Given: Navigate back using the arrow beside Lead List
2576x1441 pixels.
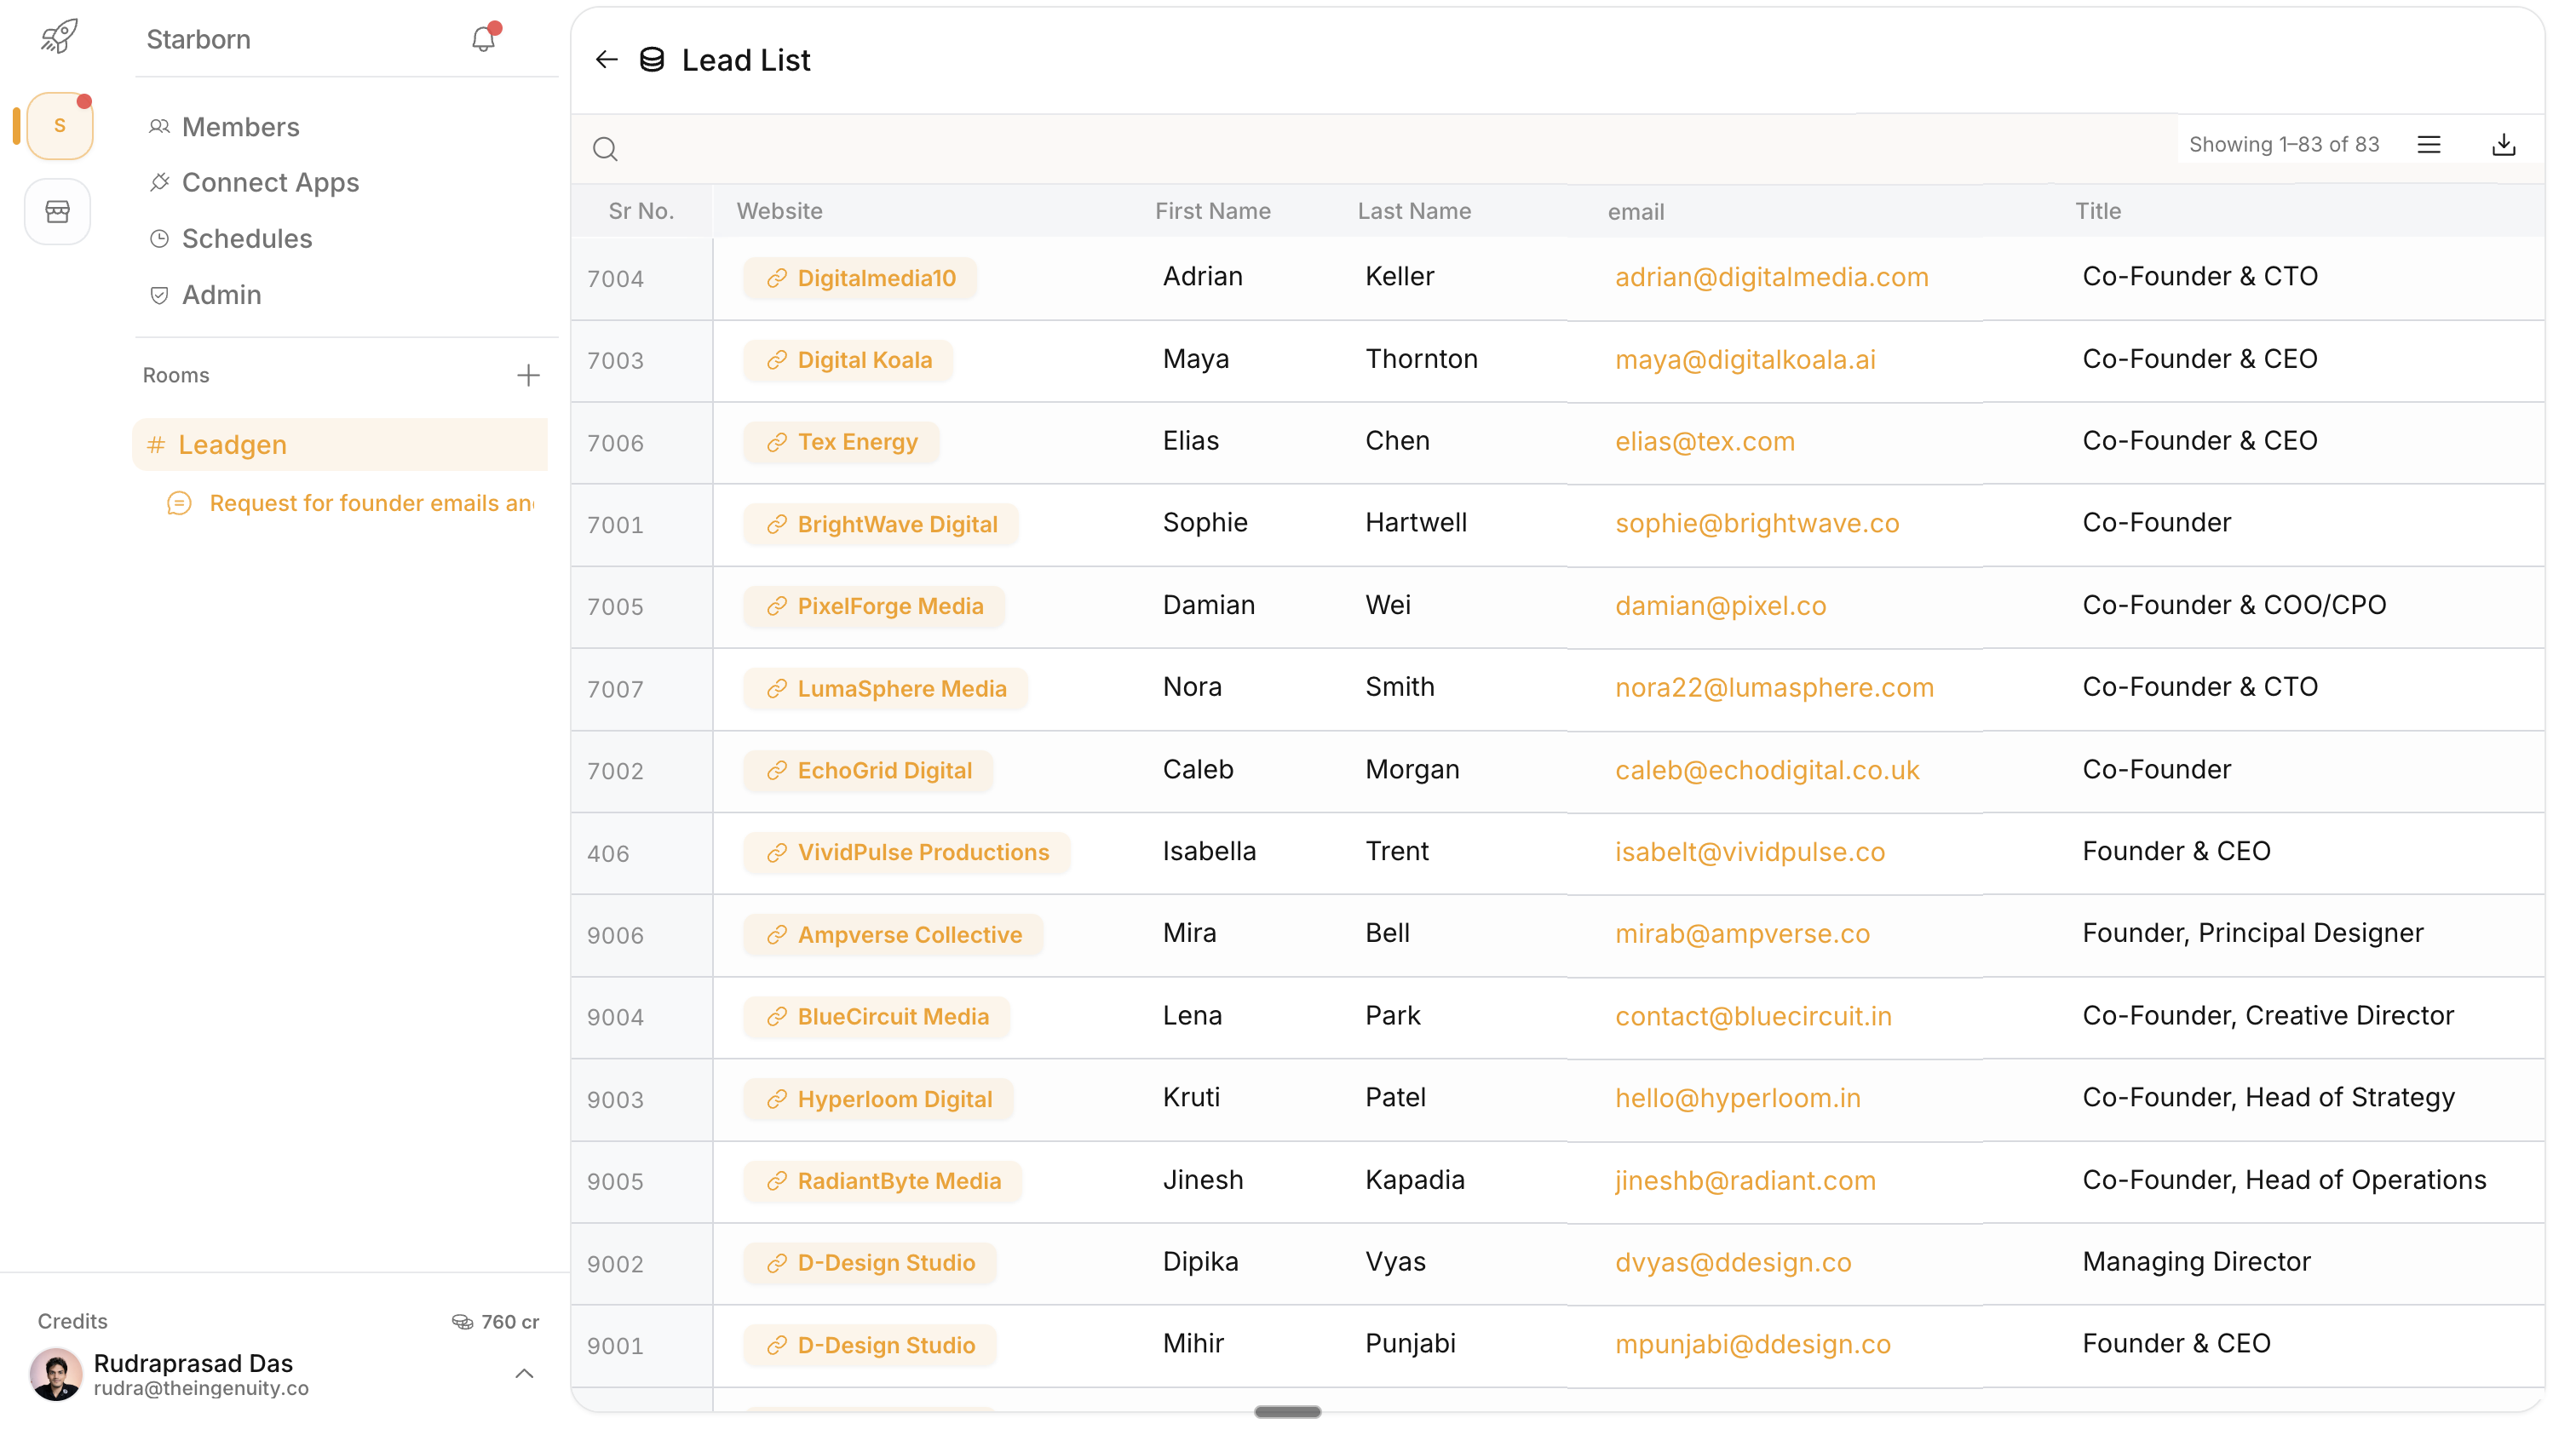Looking at the screenshot, I should 607,59.
